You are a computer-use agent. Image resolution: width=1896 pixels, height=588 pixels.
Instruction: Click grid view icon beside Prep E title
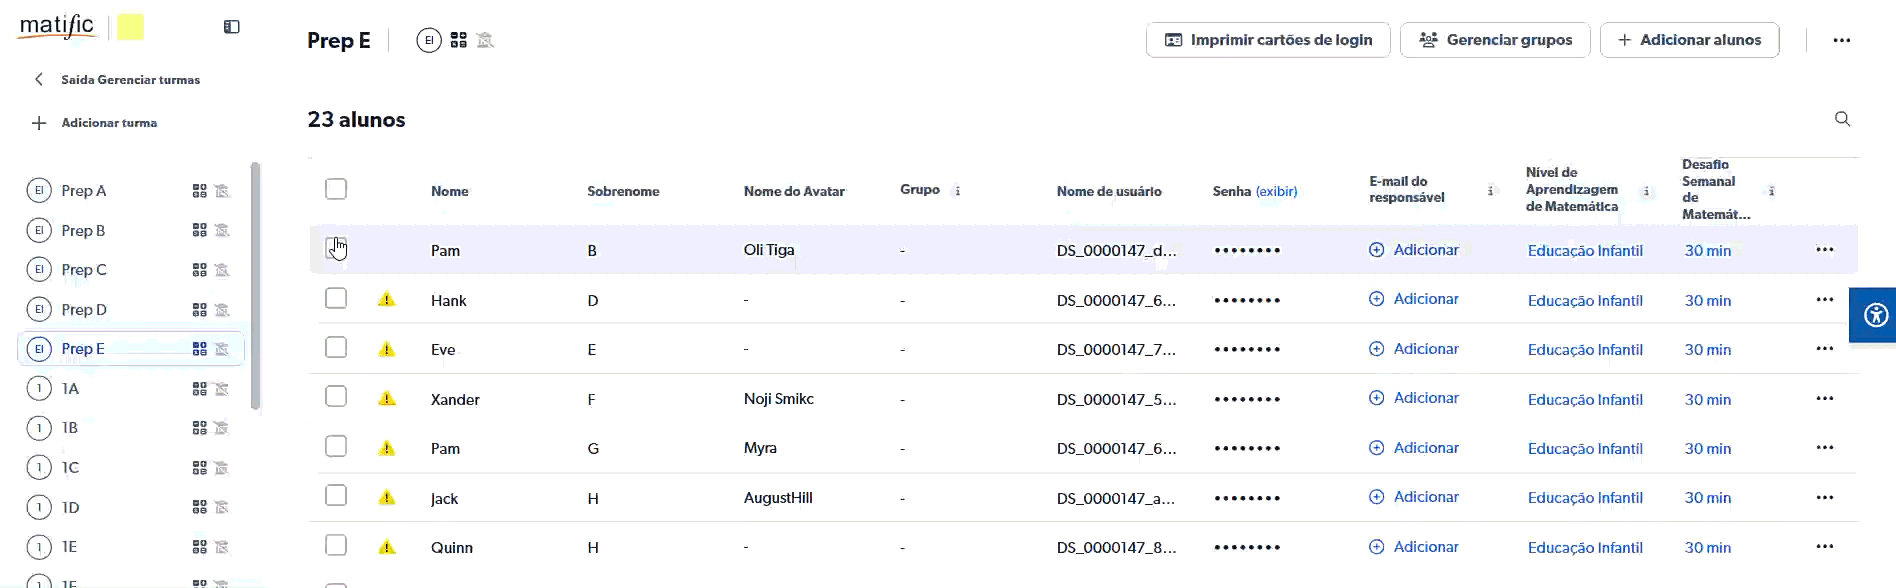tap(458, 40)
